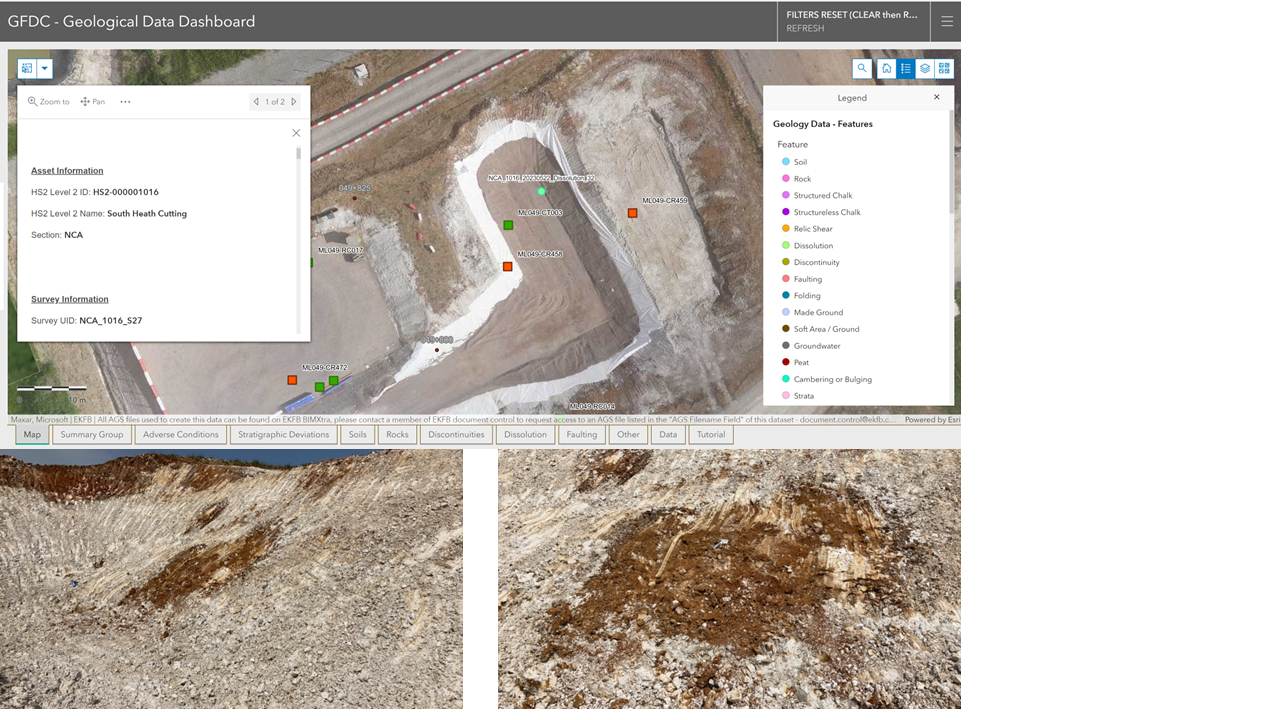Close the Legend panel
Screen dimensions: 1280x720
[937, 97]
